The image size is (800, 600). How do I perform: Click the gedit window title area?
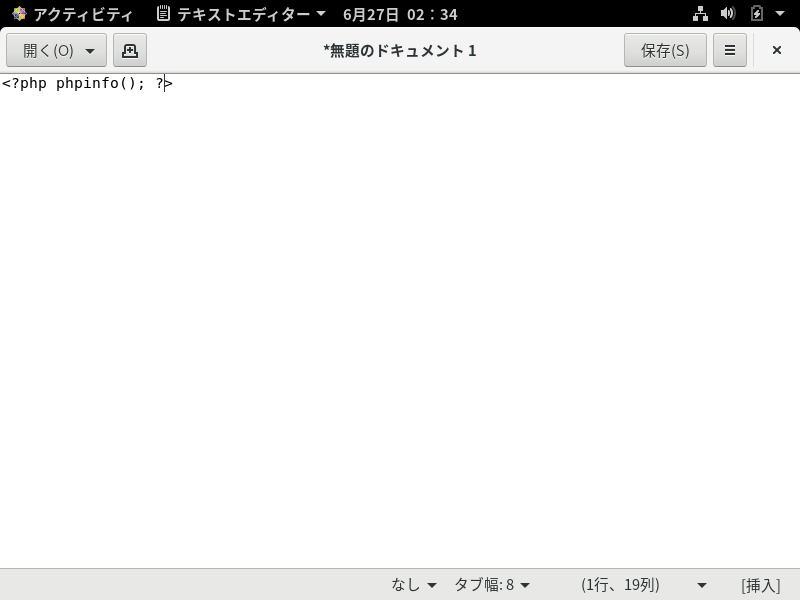pos(400,50)
